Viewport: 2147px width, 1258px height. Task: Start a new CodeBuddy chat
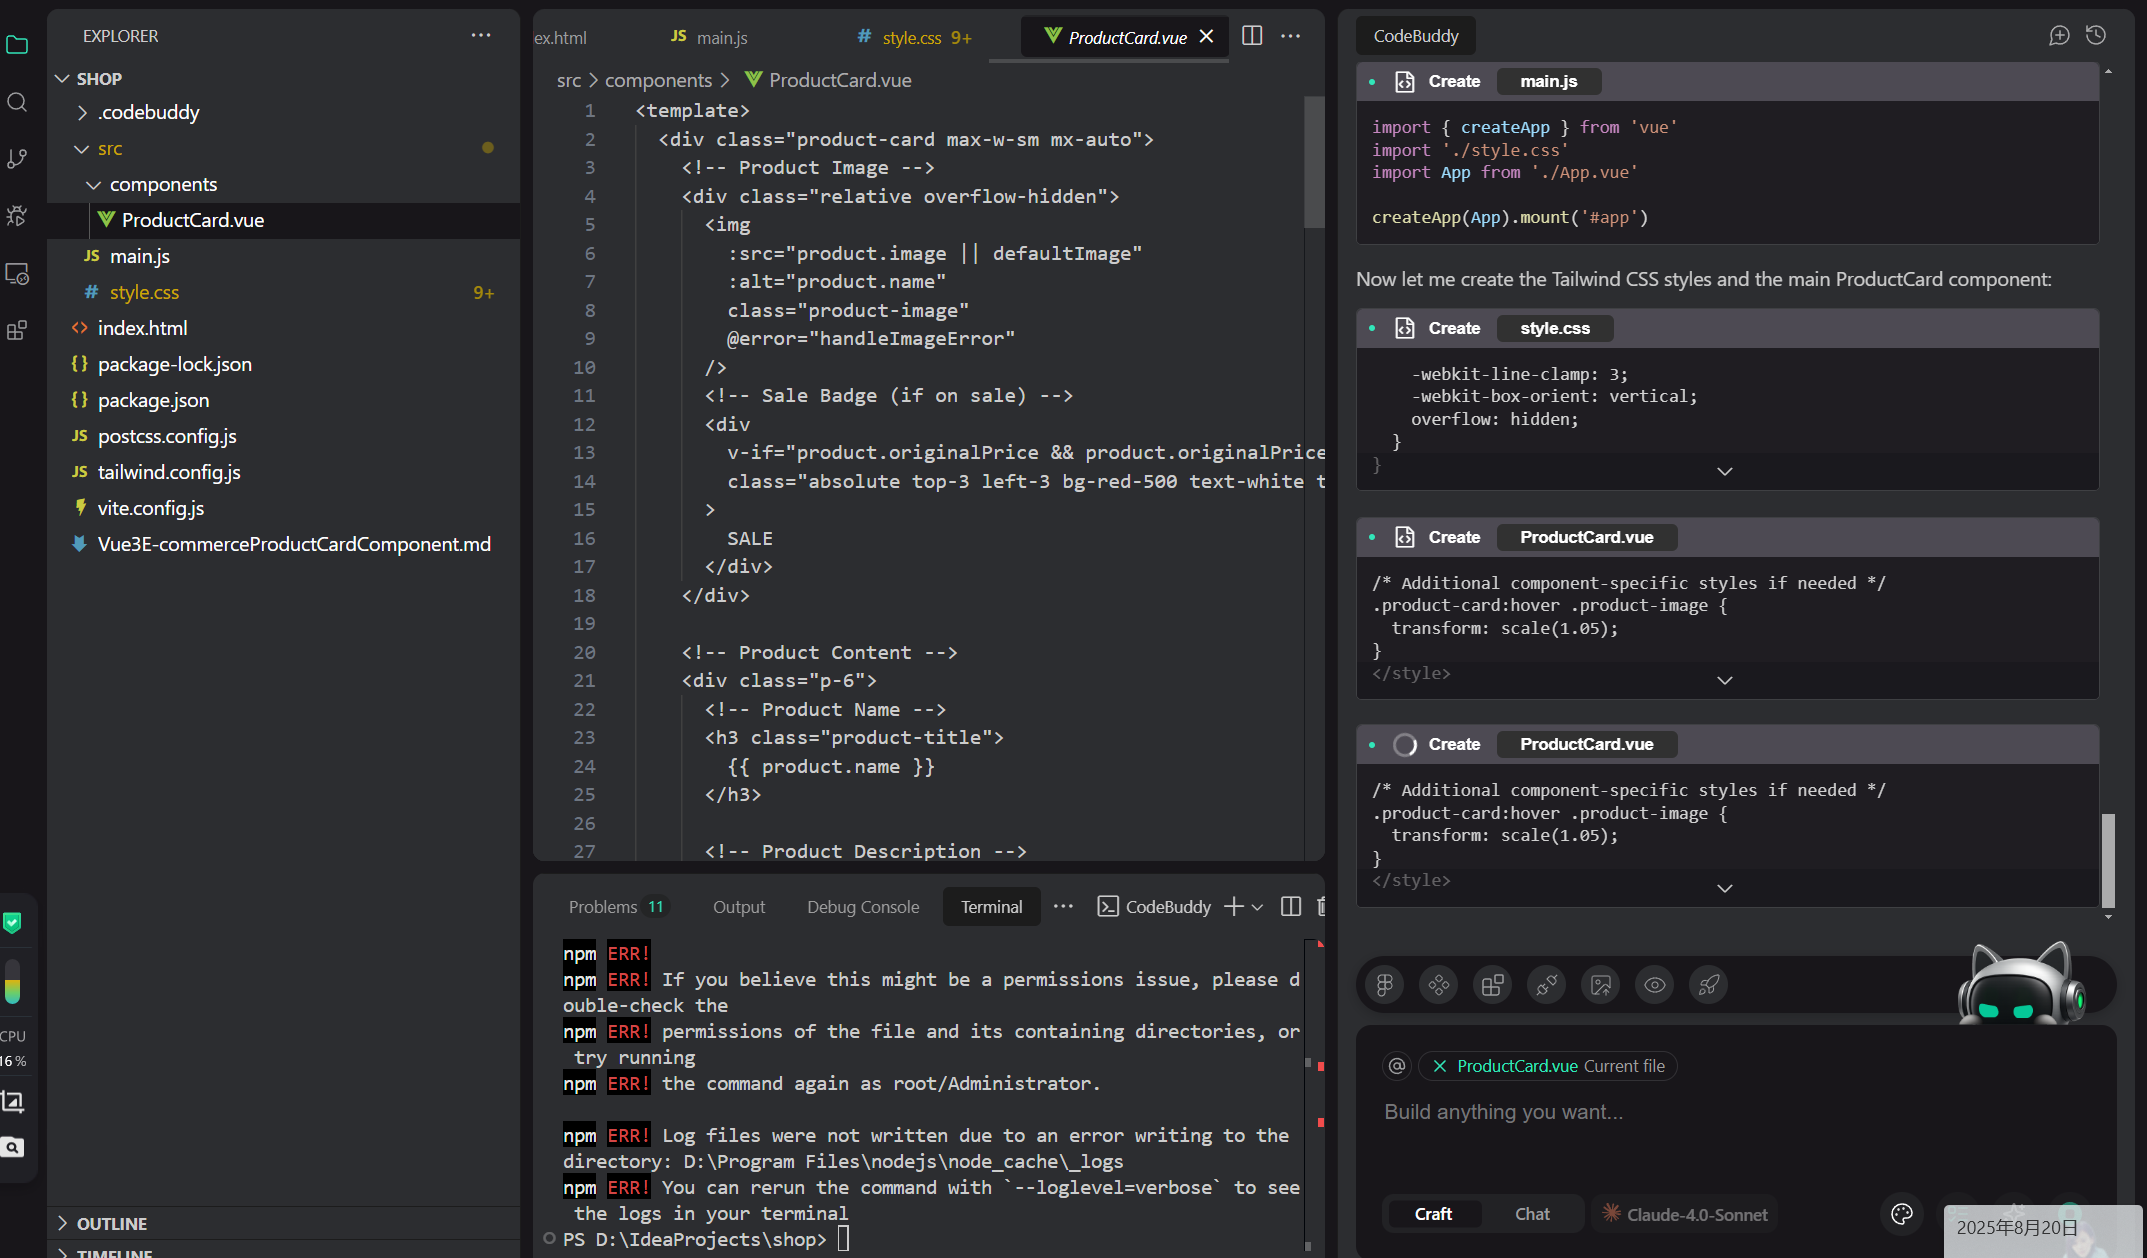[2059, 36]
